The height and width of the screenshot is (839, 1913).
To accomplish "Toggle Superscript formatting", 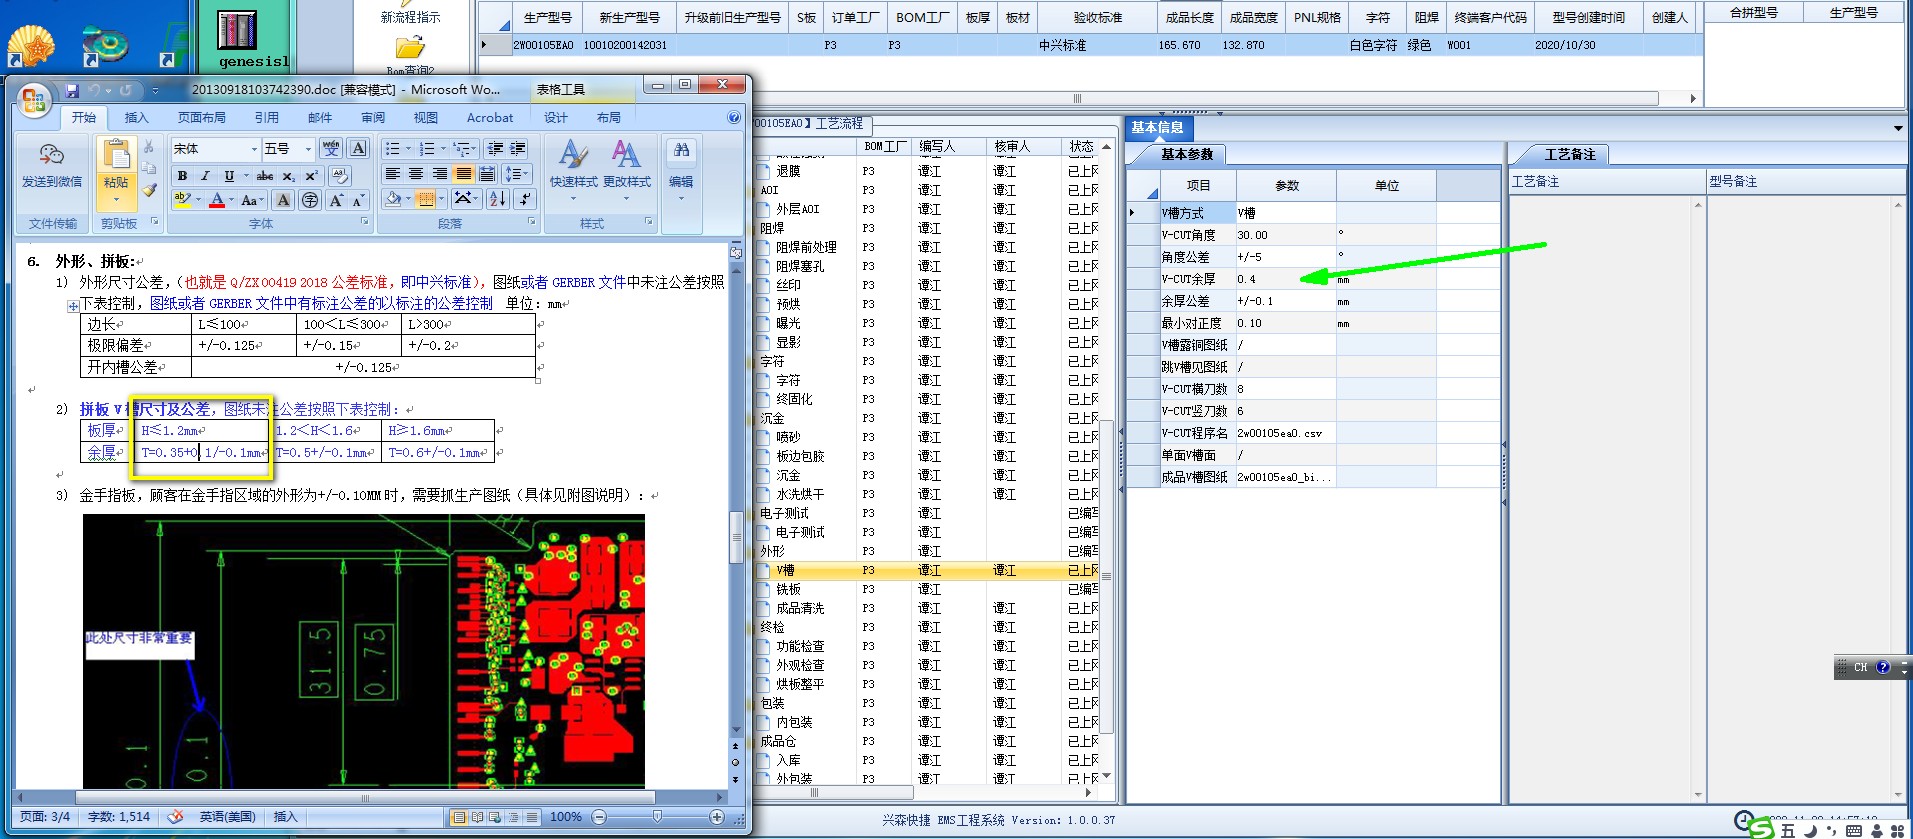I will point(311,175).
